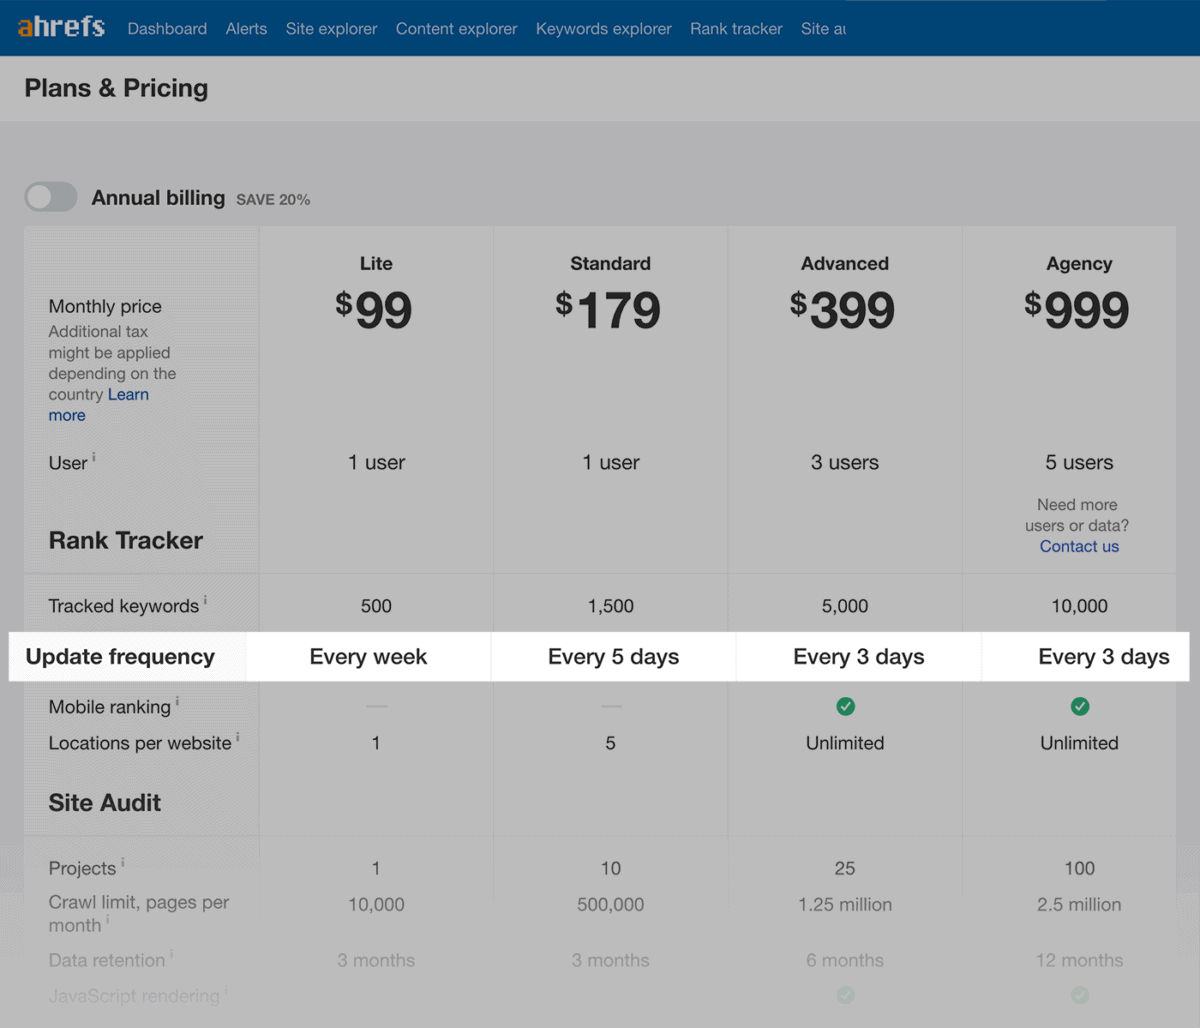Click 'Unlimited' locations under Agency

[1079, 743]
